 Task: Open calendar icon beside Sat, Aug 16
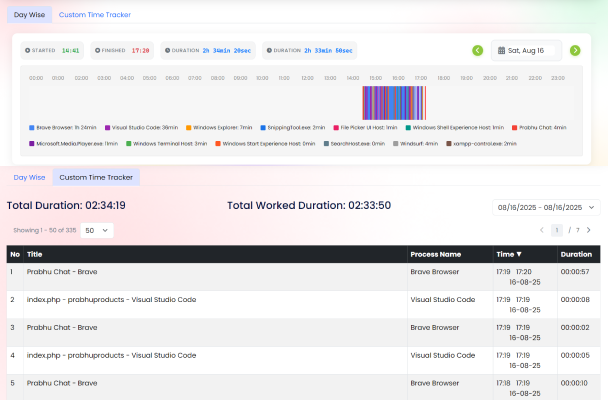501,50
